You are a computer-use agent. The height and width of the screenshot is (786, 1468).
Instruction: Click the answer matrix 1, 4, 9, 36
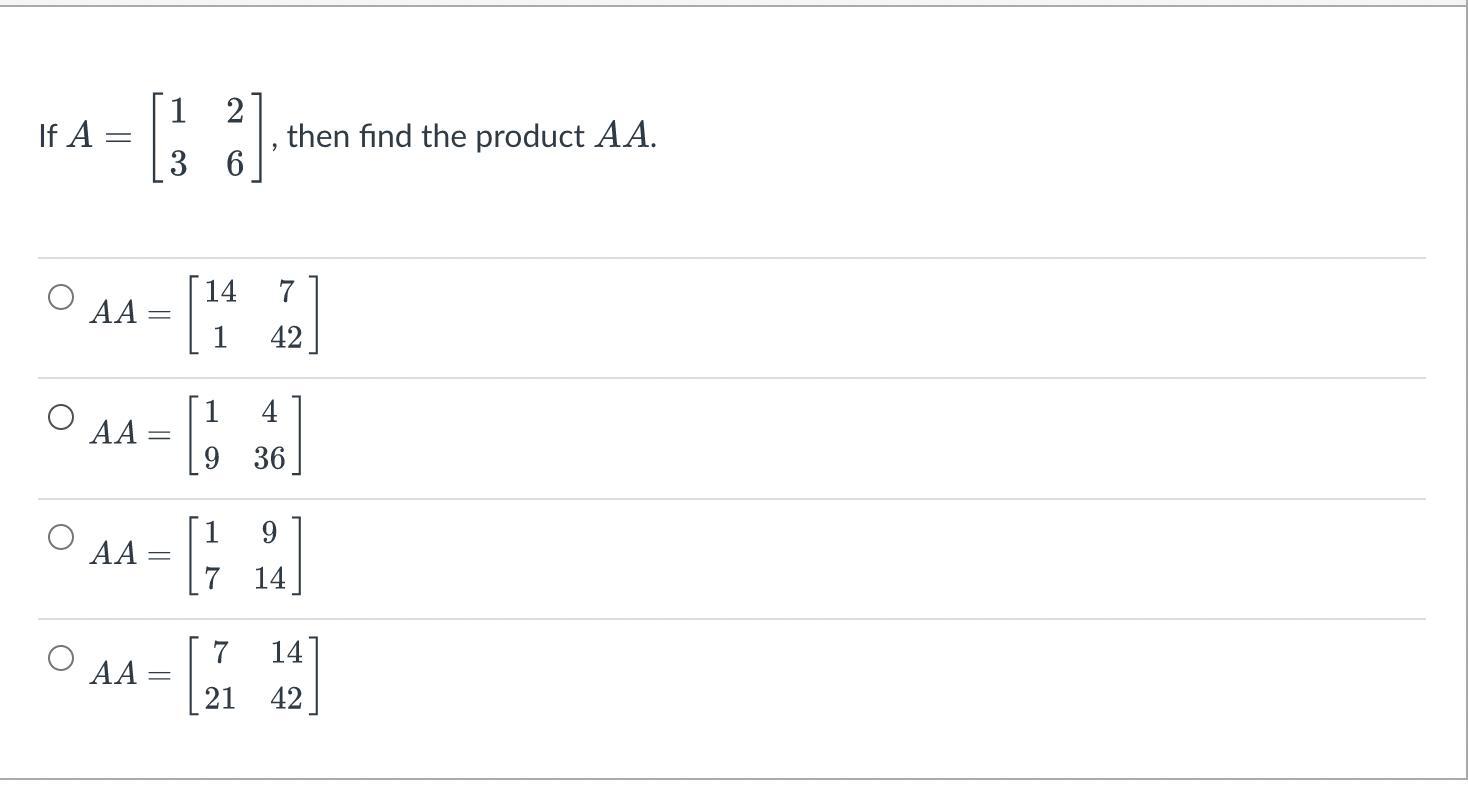click(244, 434)
